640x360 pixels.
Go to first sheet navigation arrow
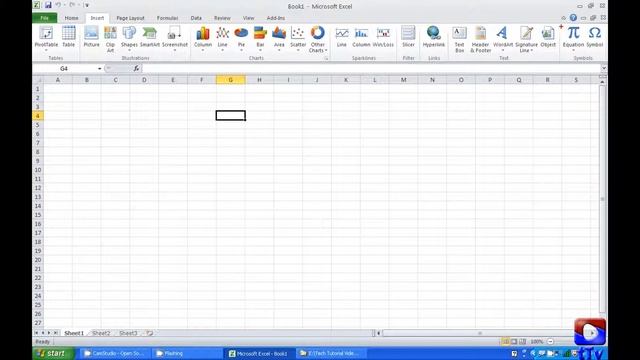coord(36,333)
